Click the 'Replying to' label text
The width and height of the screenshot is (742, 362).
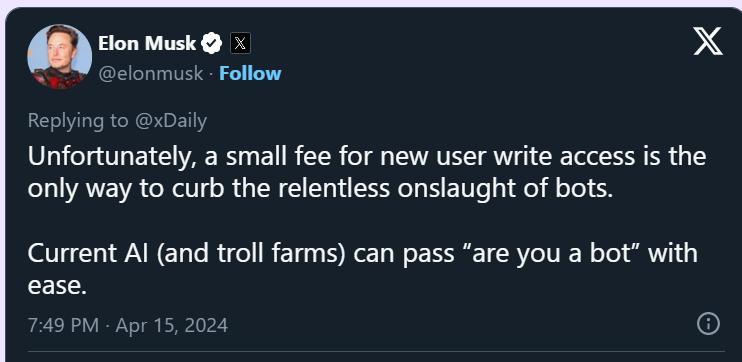[x=78, y=121]
